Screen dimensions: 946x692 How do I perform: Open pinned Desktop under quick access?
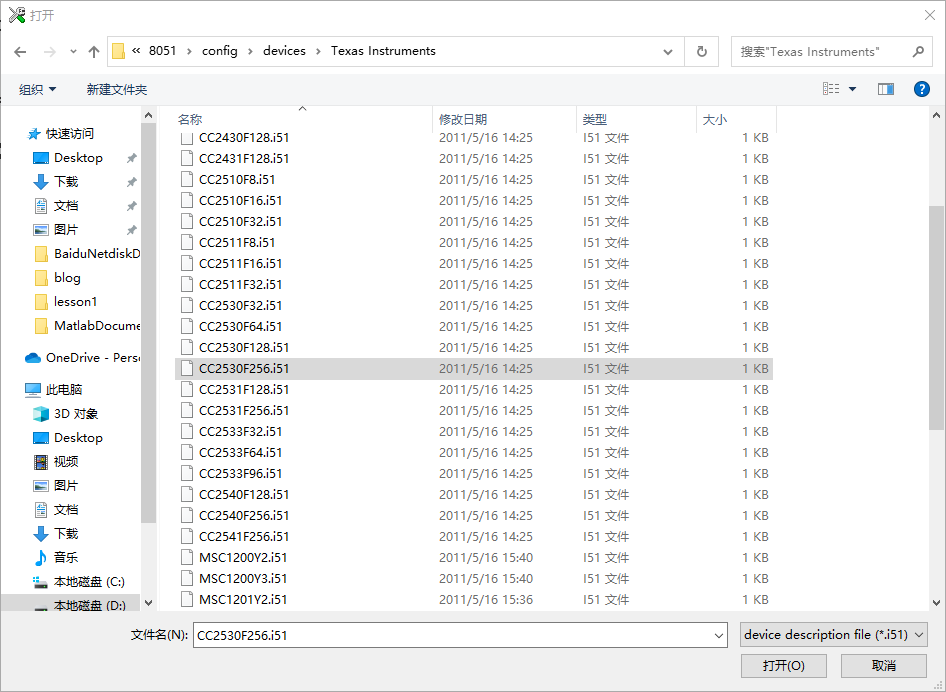click(78, 157)
